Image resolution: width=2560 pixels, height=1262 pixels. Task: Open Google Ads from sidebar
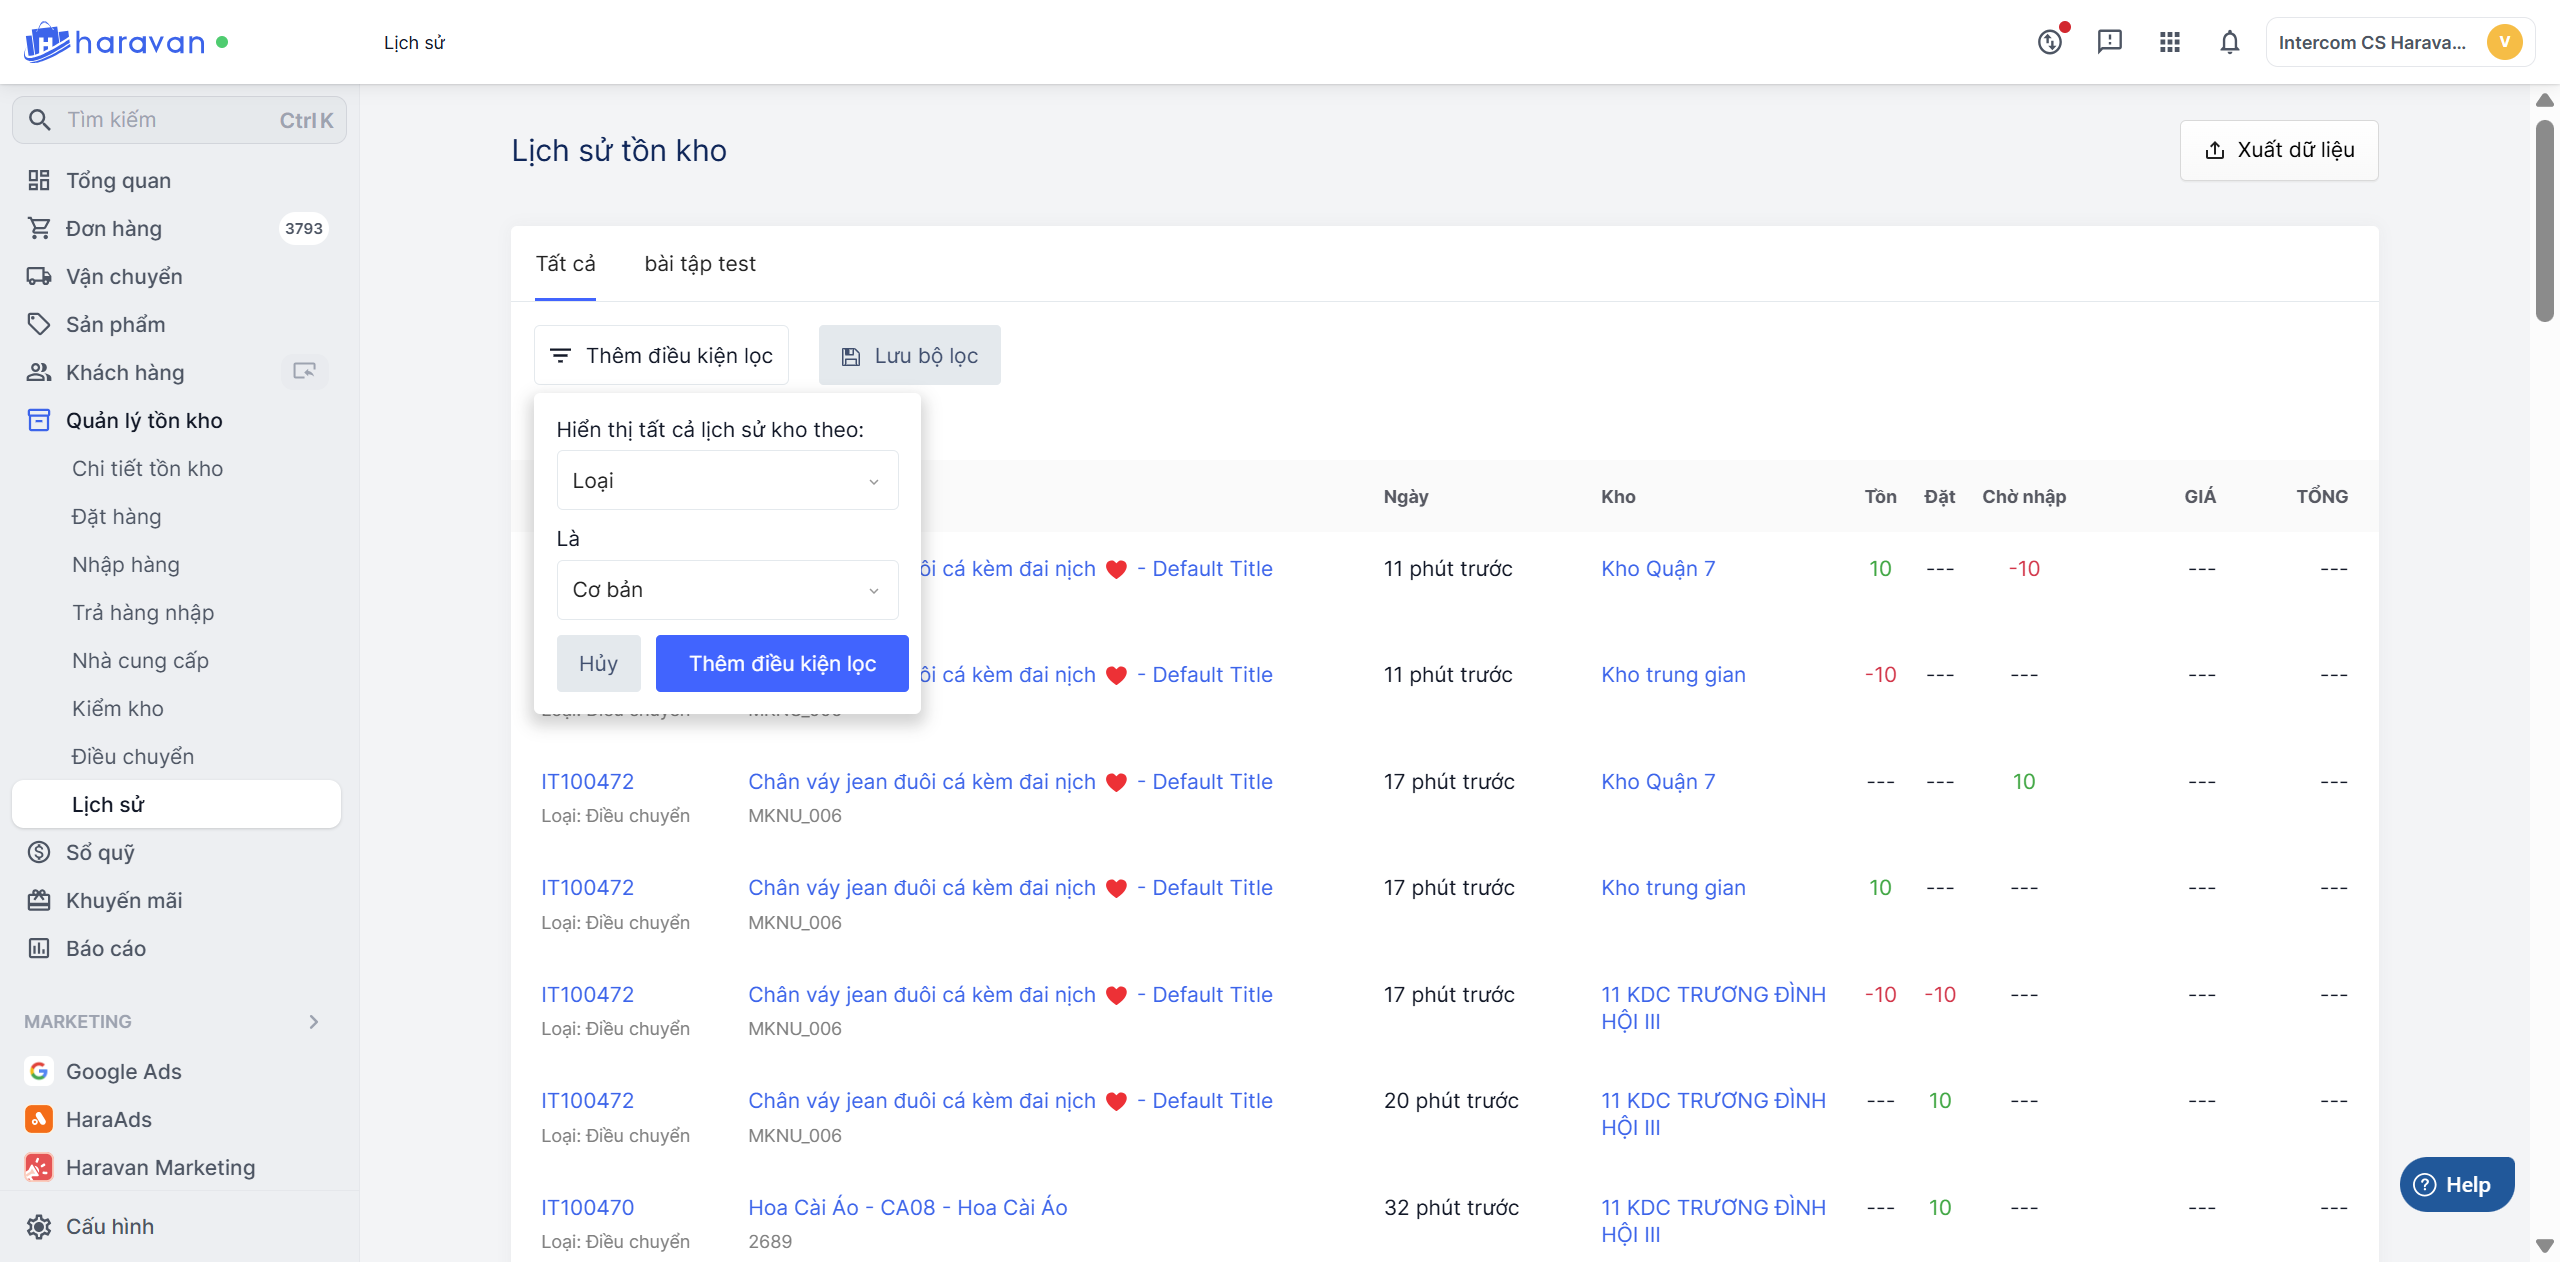(x=123, y=1071)
